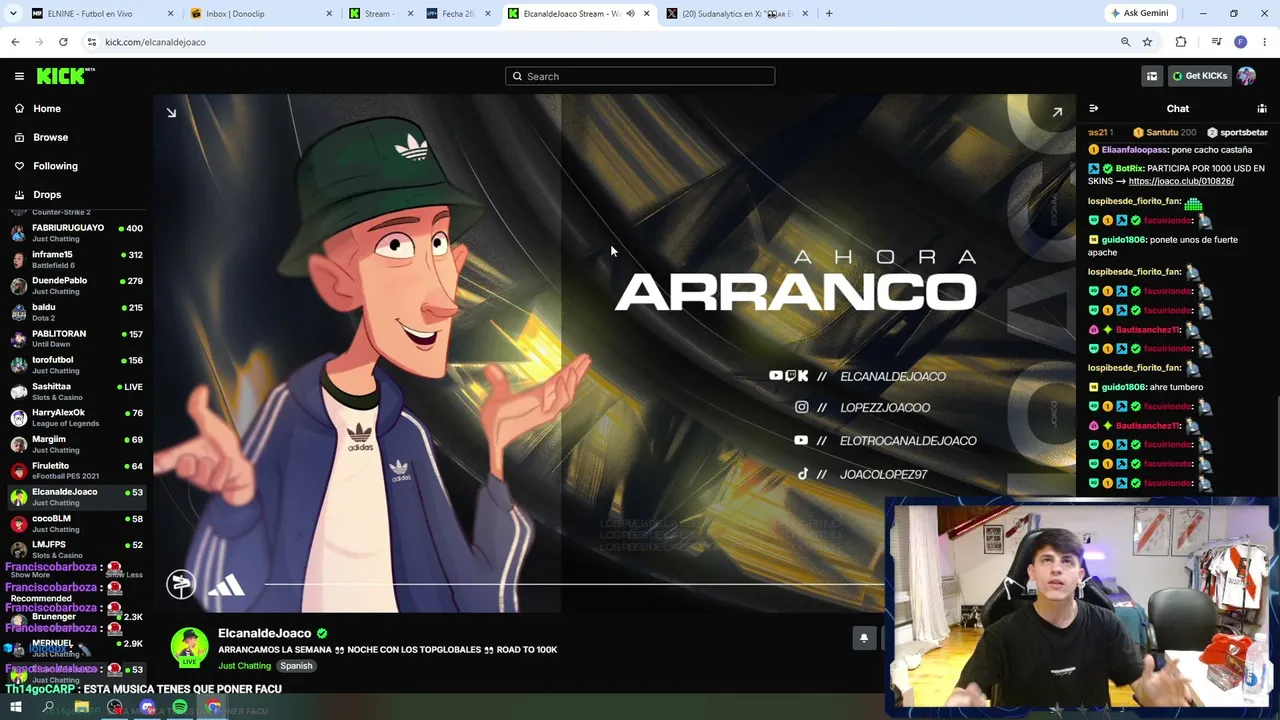Screen dimensions: 1280x720
Task: Open baldu channel in sidebar
Action: coord(76,312)
